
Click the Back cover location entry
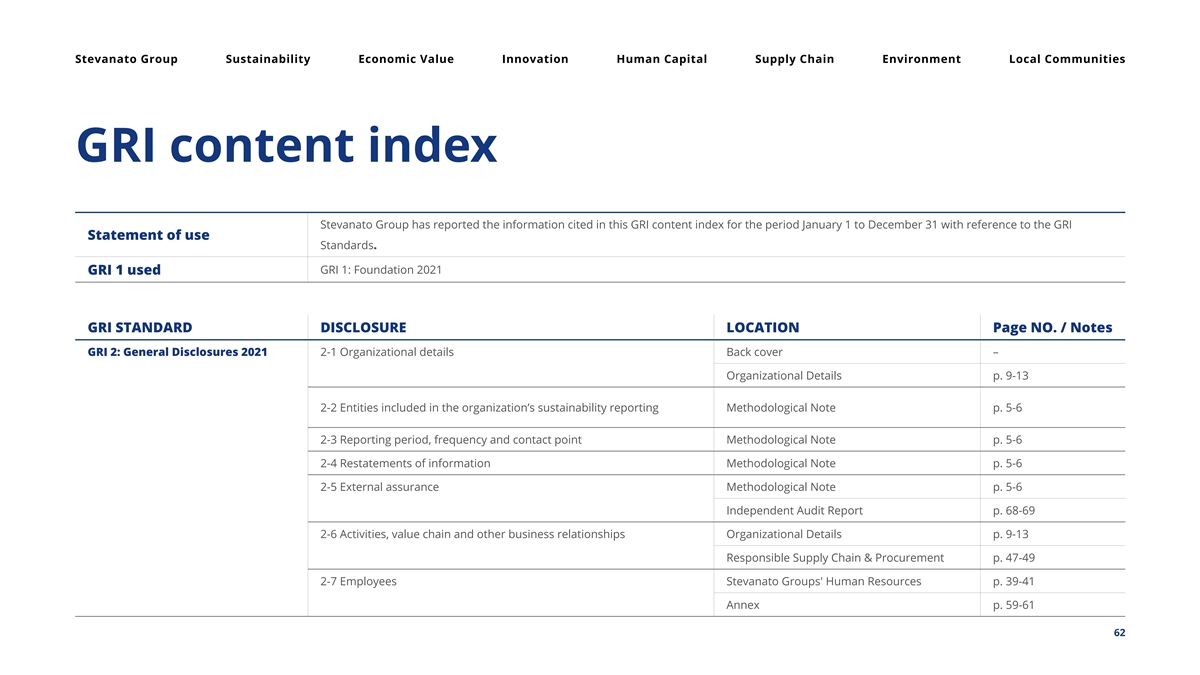(754, 352)
